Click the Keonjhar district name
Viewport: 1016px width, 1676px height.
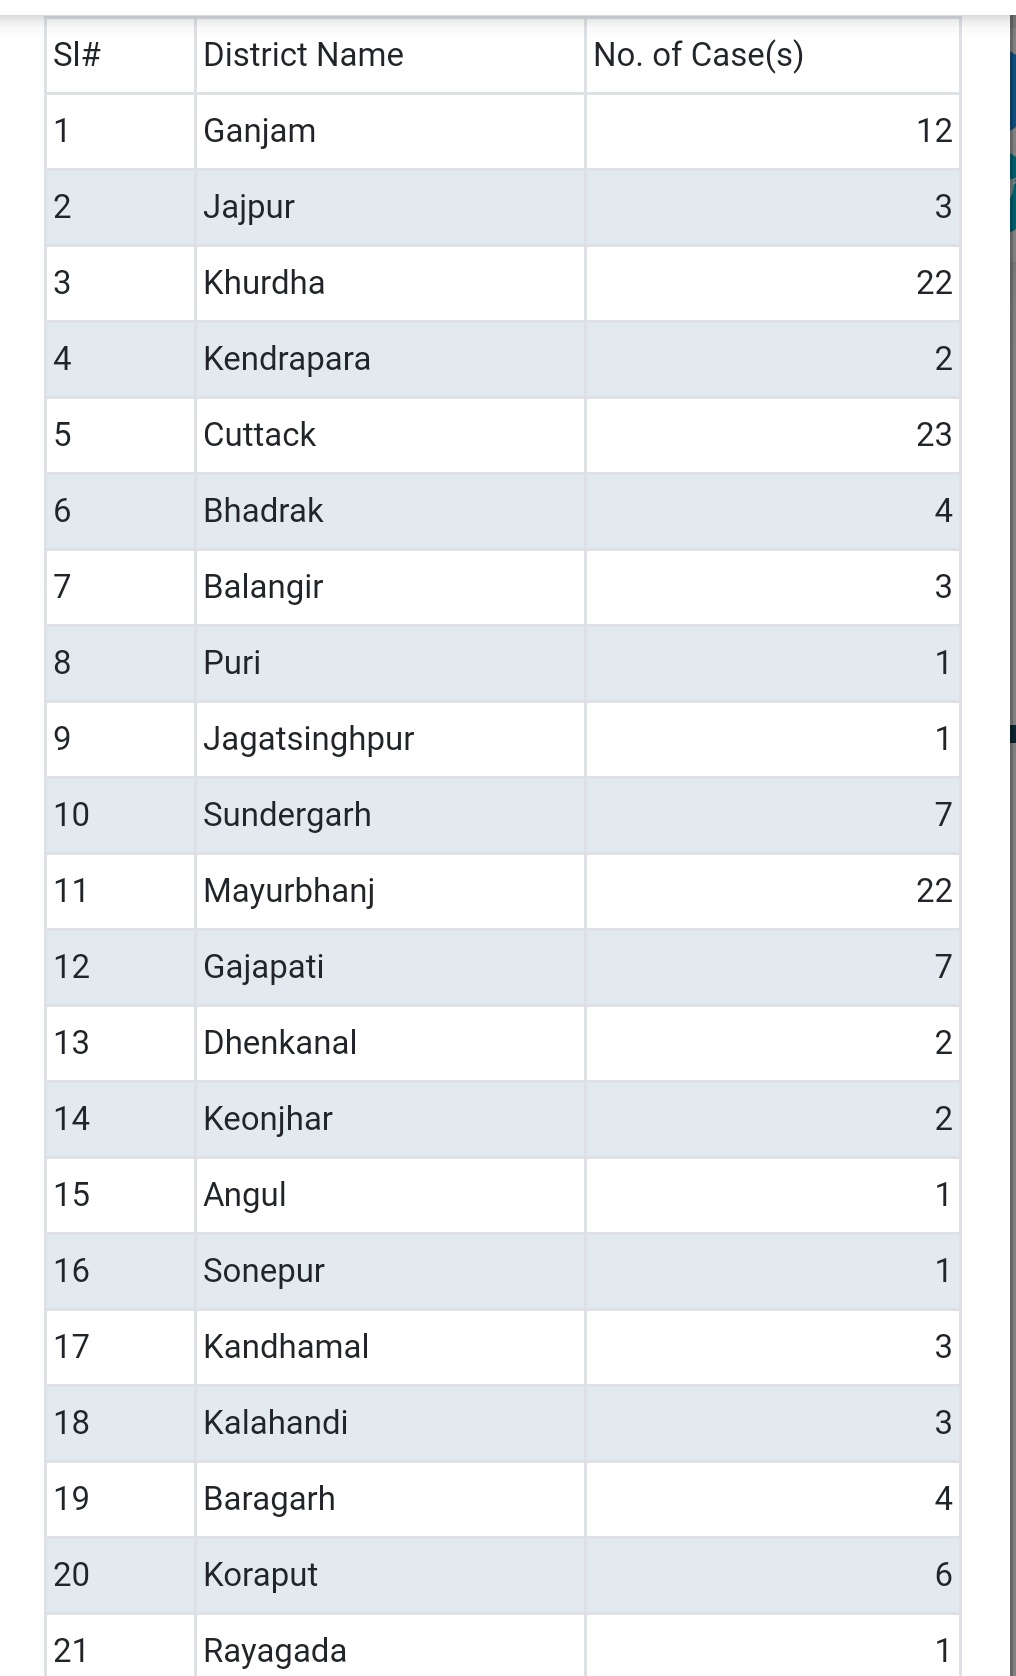tap(268, 1119)
